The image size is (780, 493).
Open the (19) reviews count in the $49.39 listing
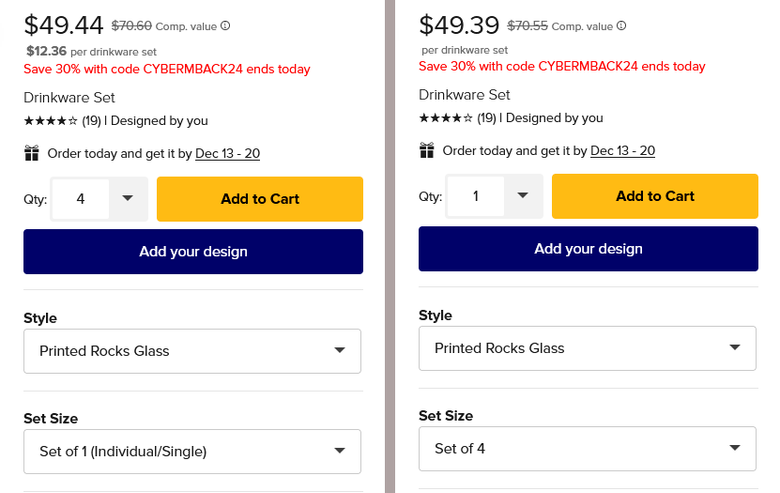point(487,118)
